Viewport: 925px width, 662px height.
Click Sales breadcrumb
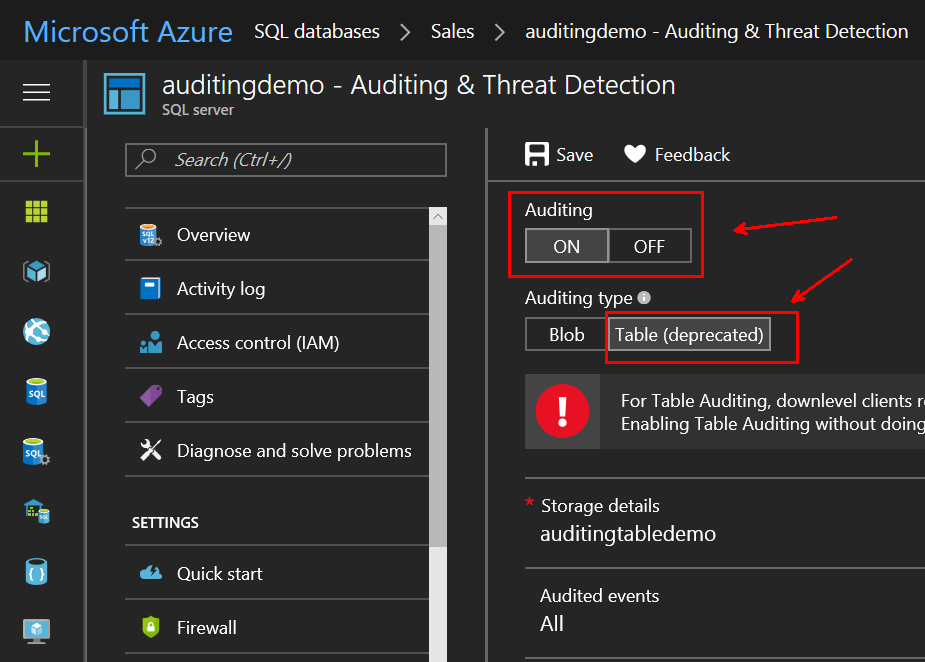[x=452, y=31]
